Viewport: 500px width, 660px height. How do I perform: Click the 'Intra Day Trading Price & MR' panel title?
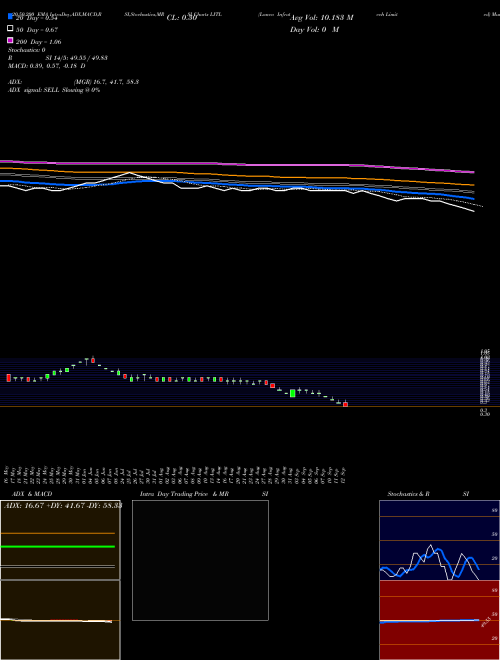pyautogui.click(x=184, y=494)
